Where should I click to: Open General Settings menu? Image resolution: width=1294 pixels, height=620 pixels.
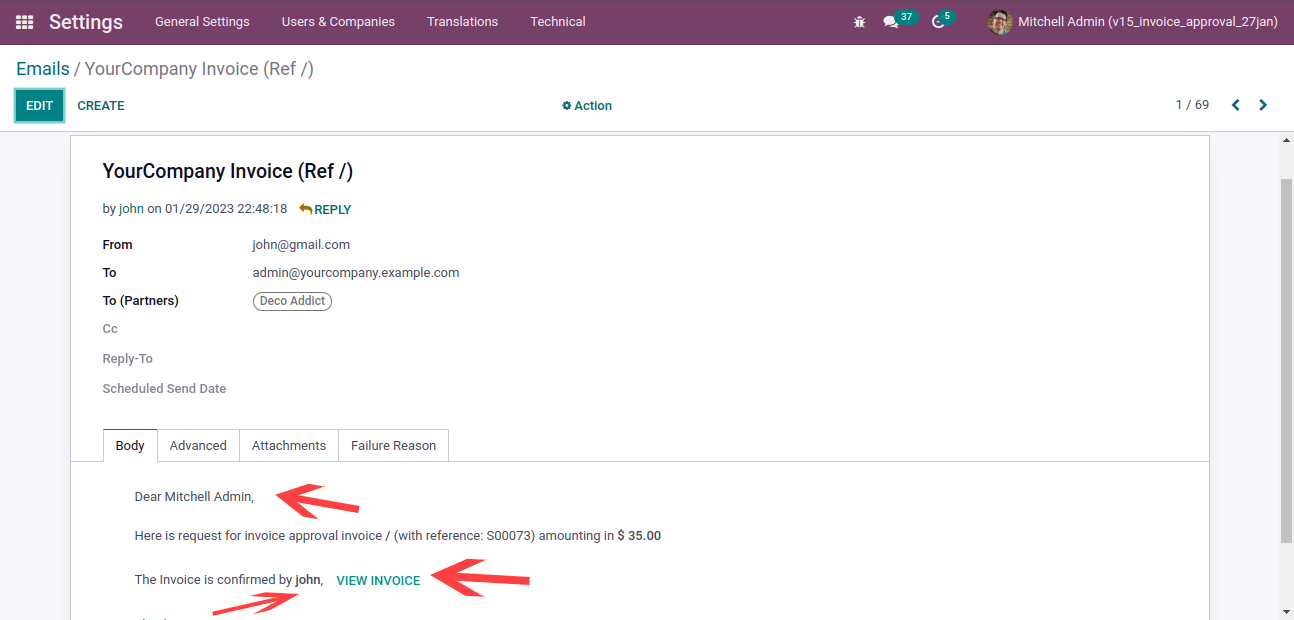coord(202,22)
